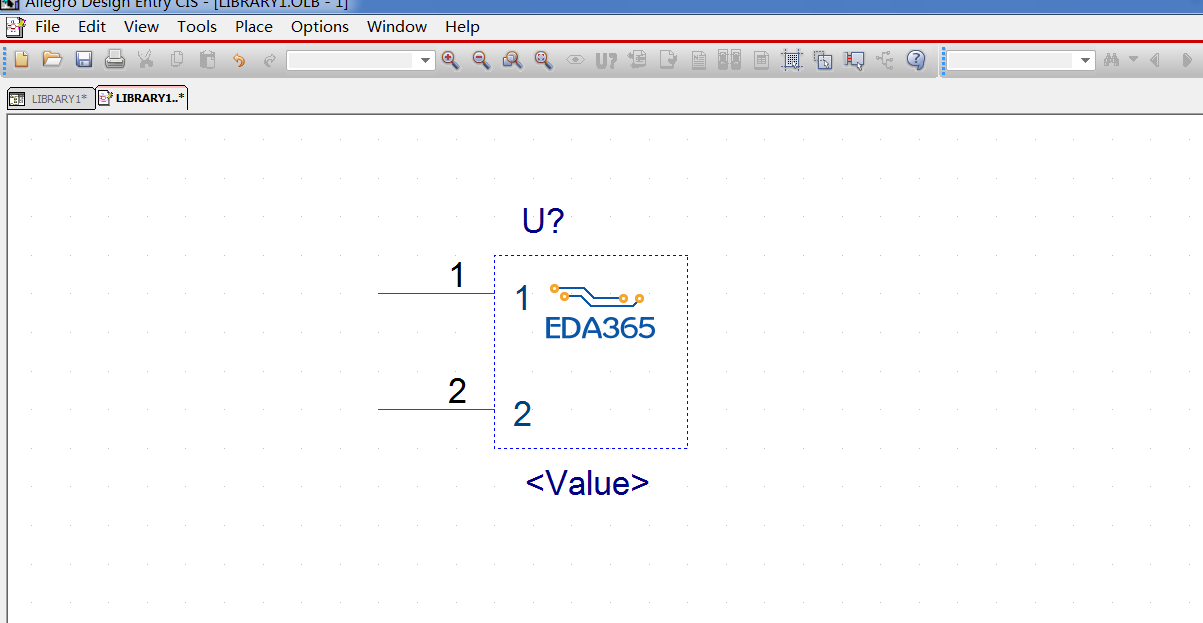Open the Window menu
Image resolution: width=1203 pixels, height=623 pixels.
click(x=397, y=27)
